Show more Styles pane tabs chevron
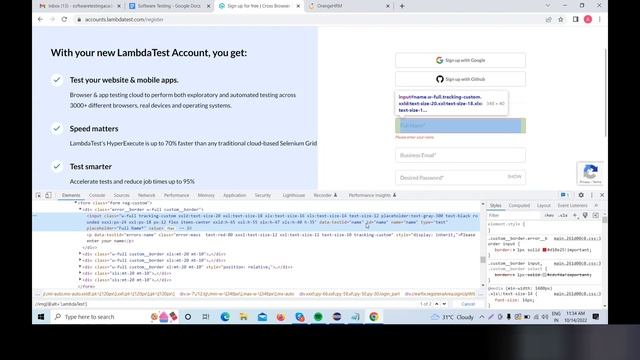 click(596, 205)
